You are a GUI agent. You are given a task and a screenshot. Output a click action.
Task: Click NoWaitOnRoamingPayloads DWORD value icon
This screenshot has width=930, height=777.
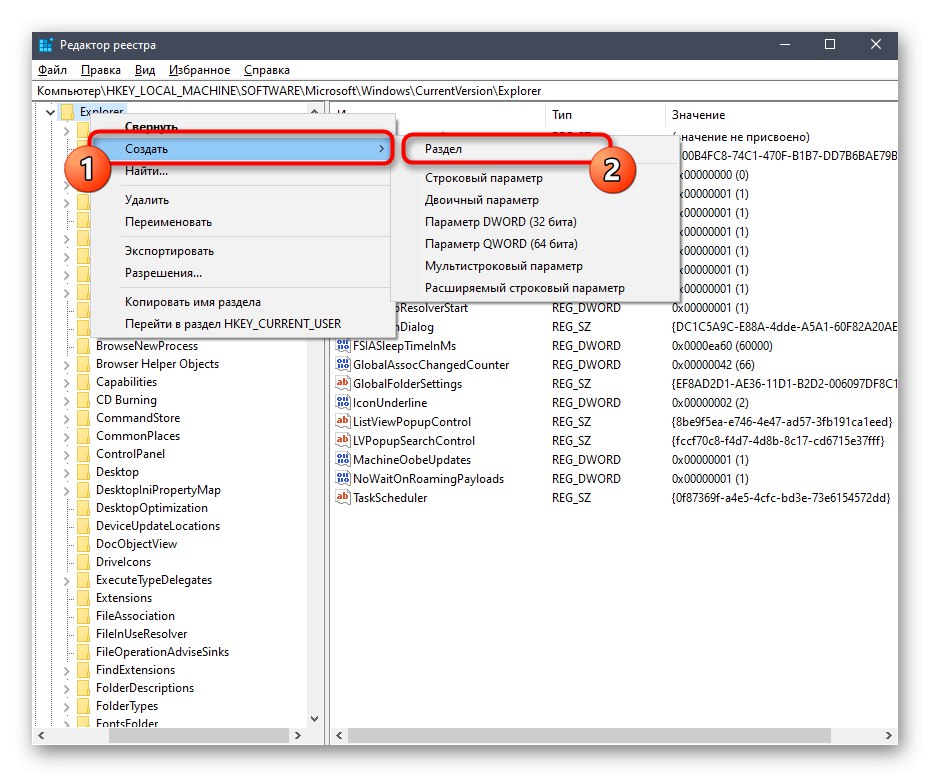(342, 478)
